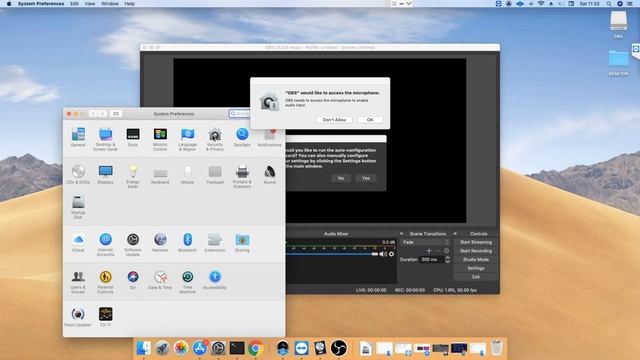Open Time Machine preferences
This screenshot has height=360, width=640.
(187, 282)
